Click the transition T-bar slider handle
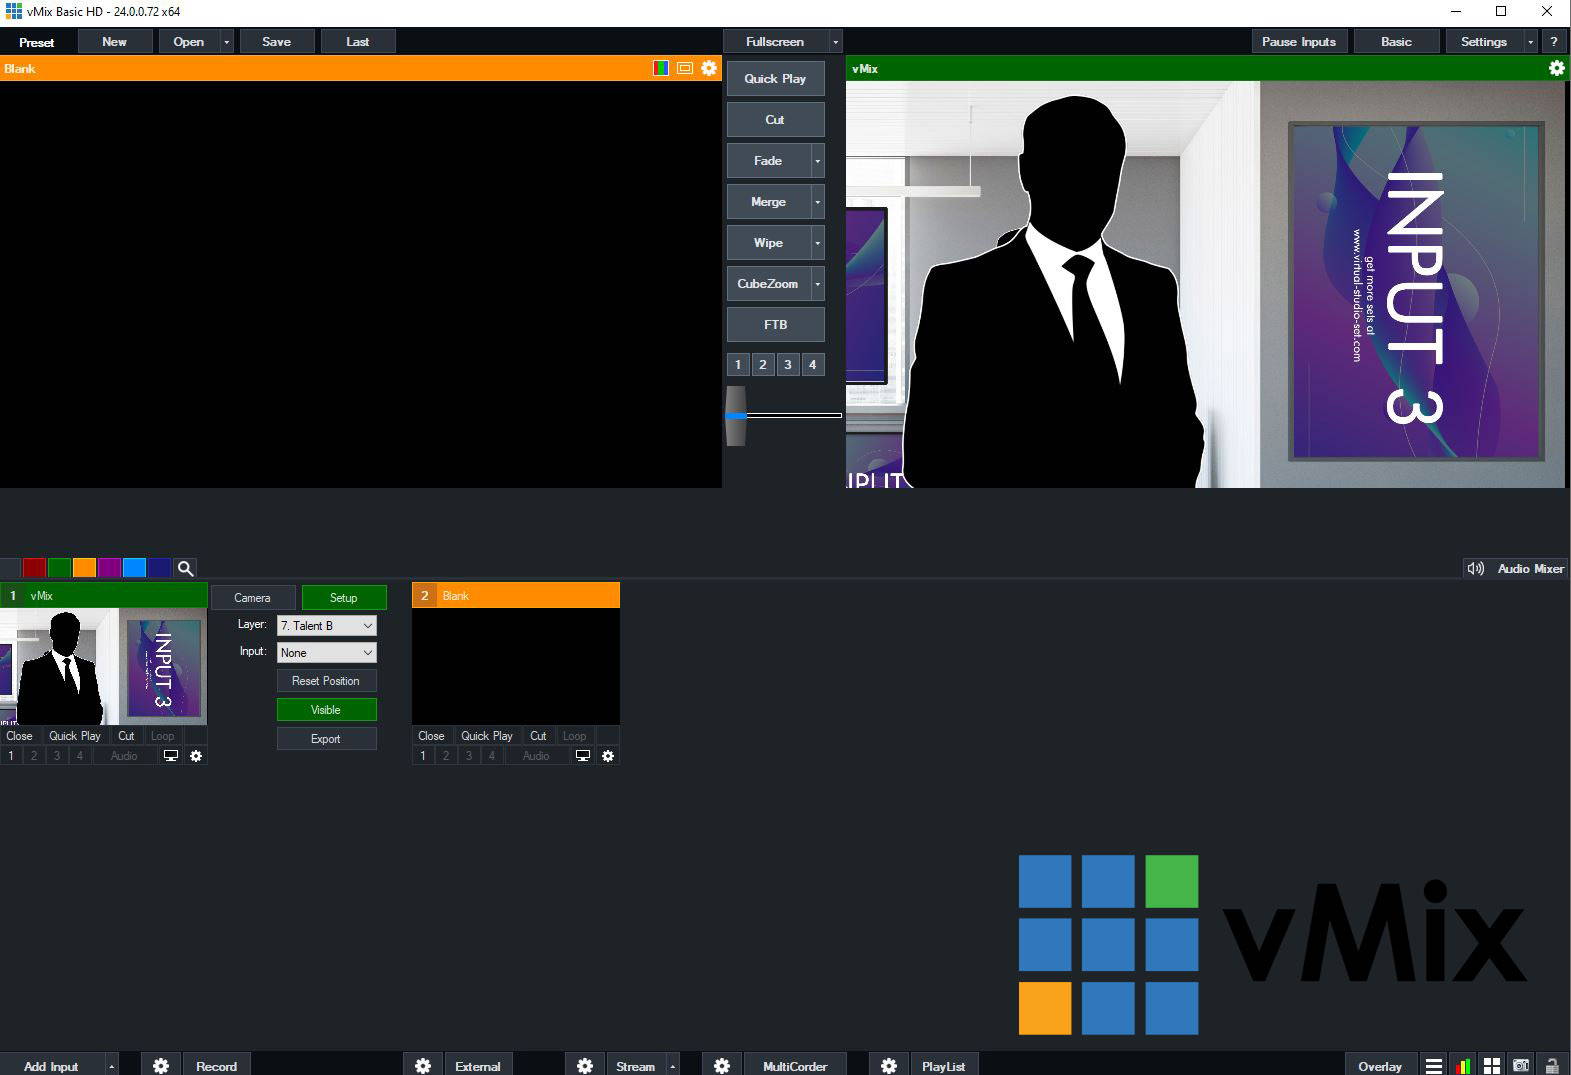This screenshot has width=1571, height=1075. click(736, 415)
